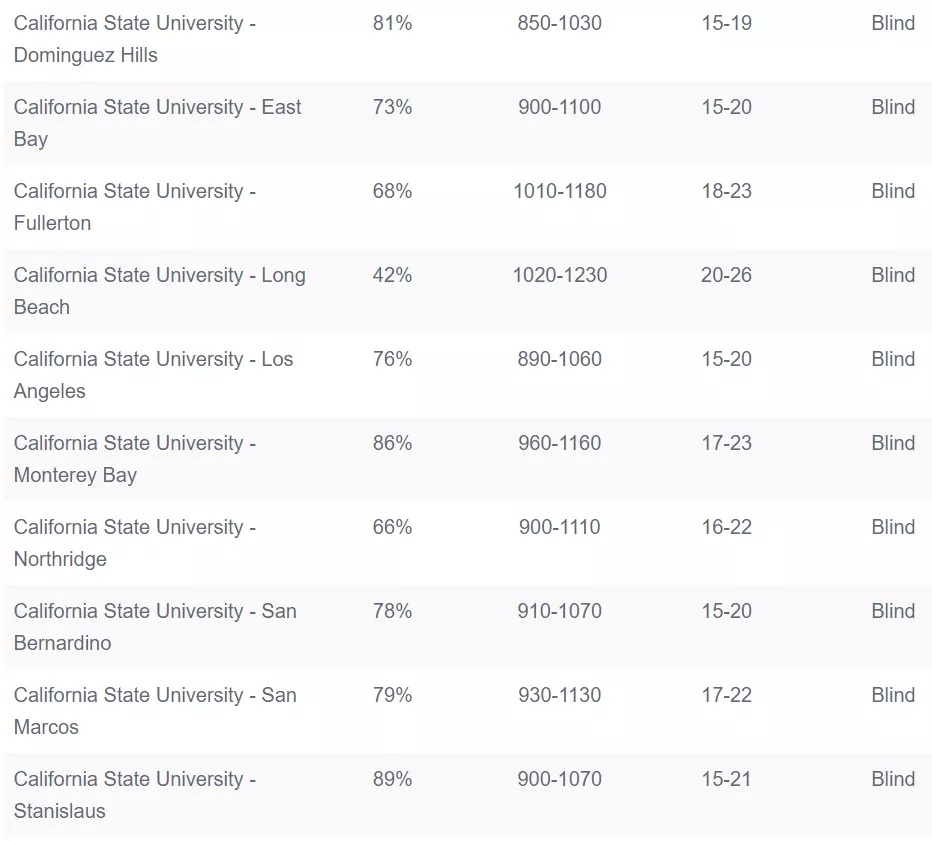Click the 89% acceptance rate value
The width and height of the screenshot is (932, 841).
[392, 779]
